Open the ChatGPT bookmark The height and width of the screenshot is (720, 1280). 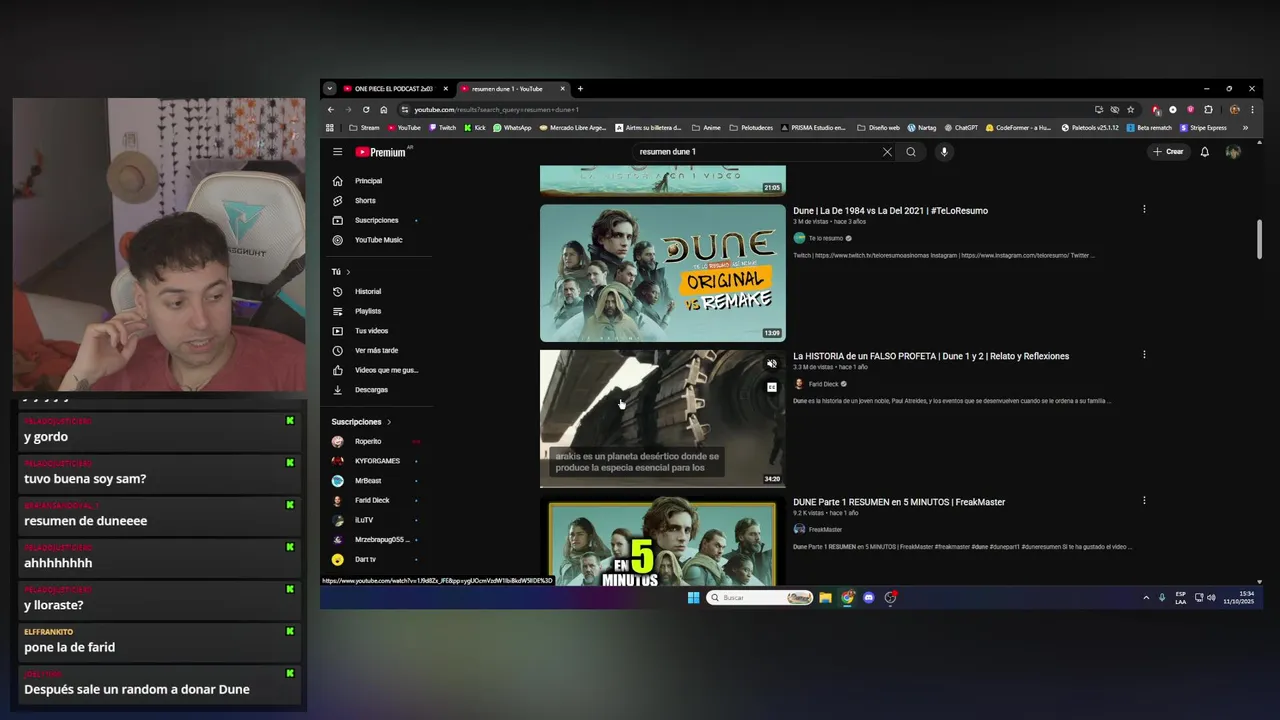tap(961, 128)
